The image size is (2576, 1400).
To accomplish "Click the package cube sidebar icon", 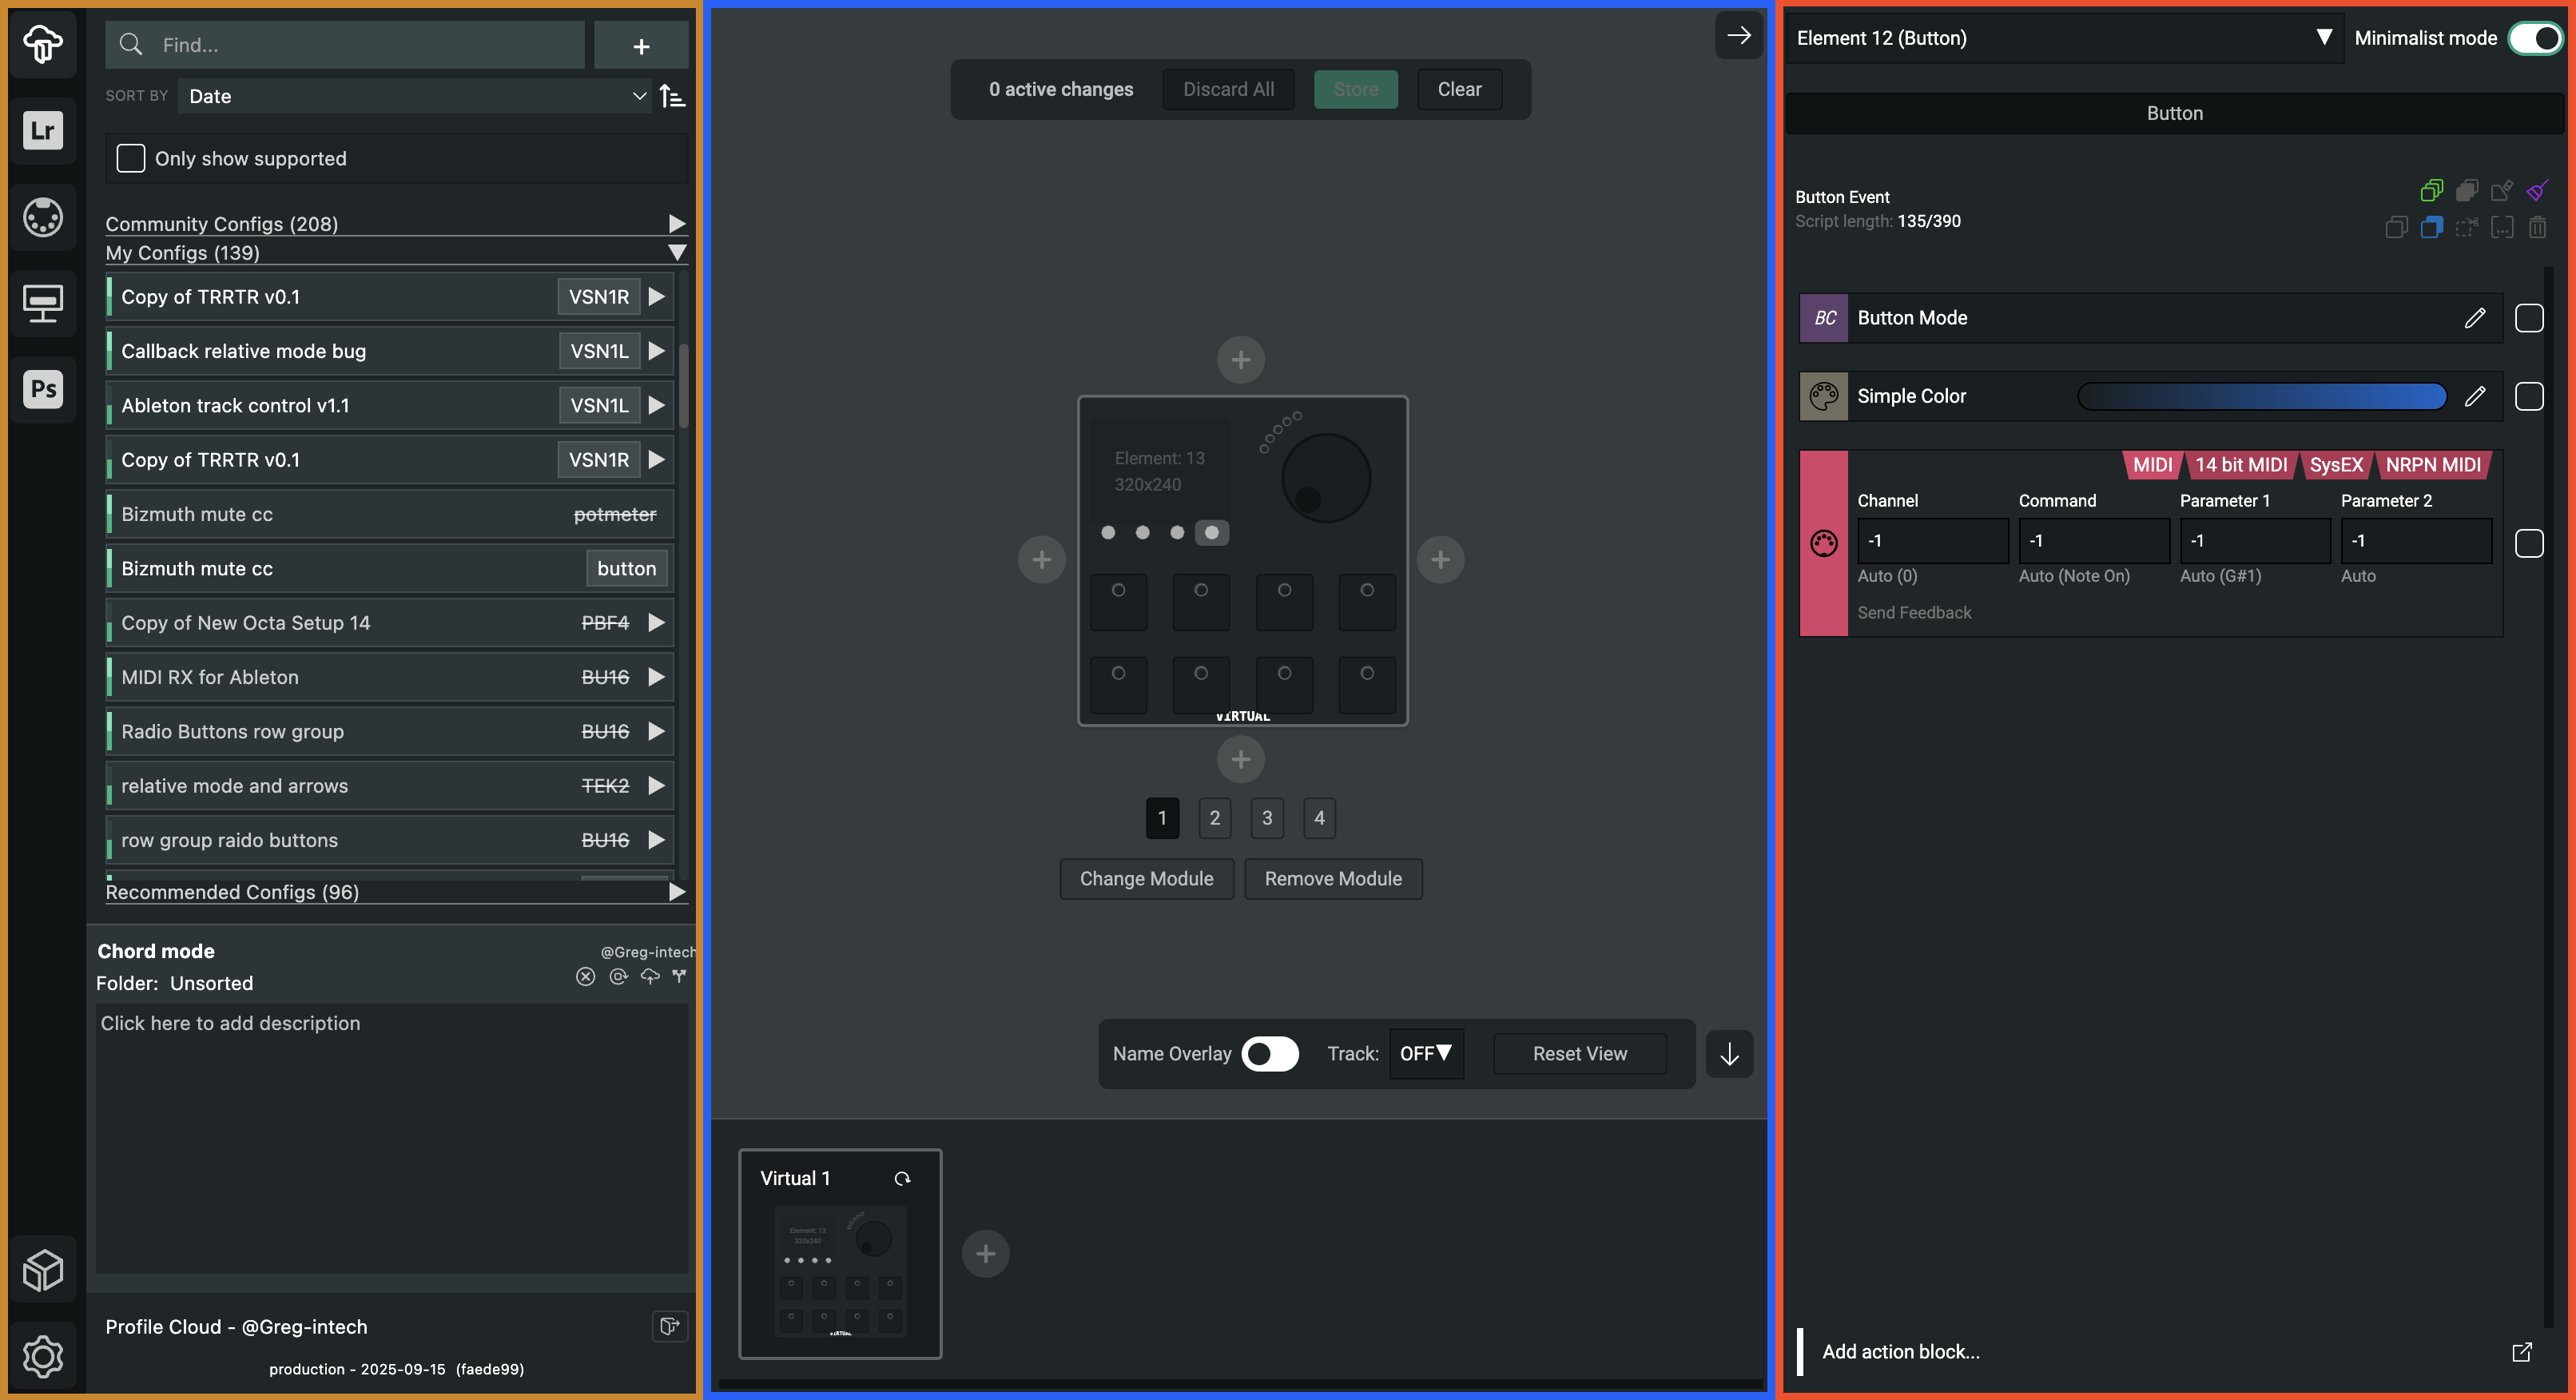I will (x=43, y=1270).
